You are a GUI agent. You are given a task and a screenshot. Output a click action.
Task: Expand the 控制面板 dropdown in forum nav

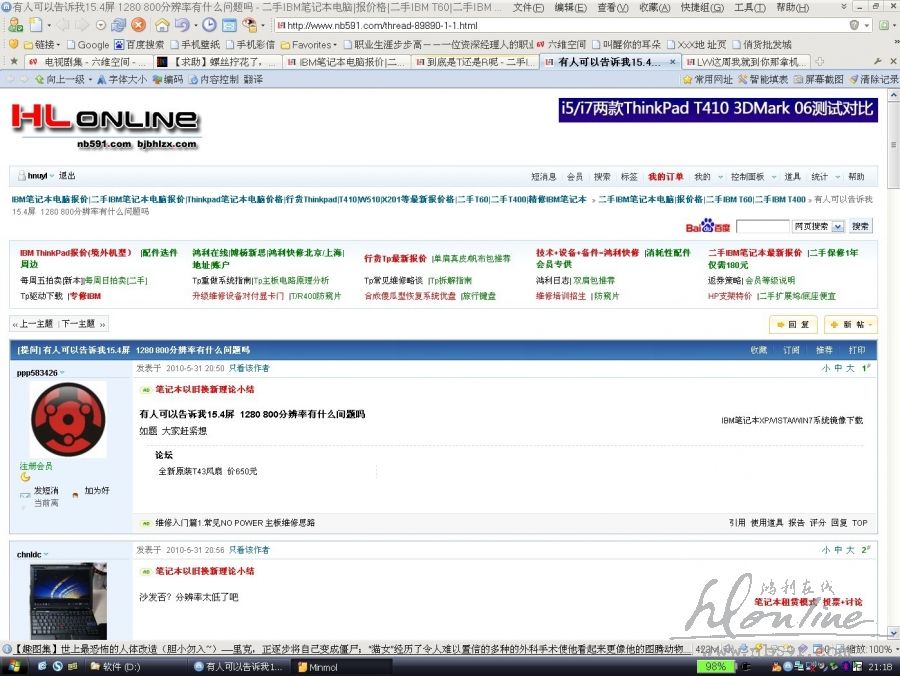tap(750, 176)
